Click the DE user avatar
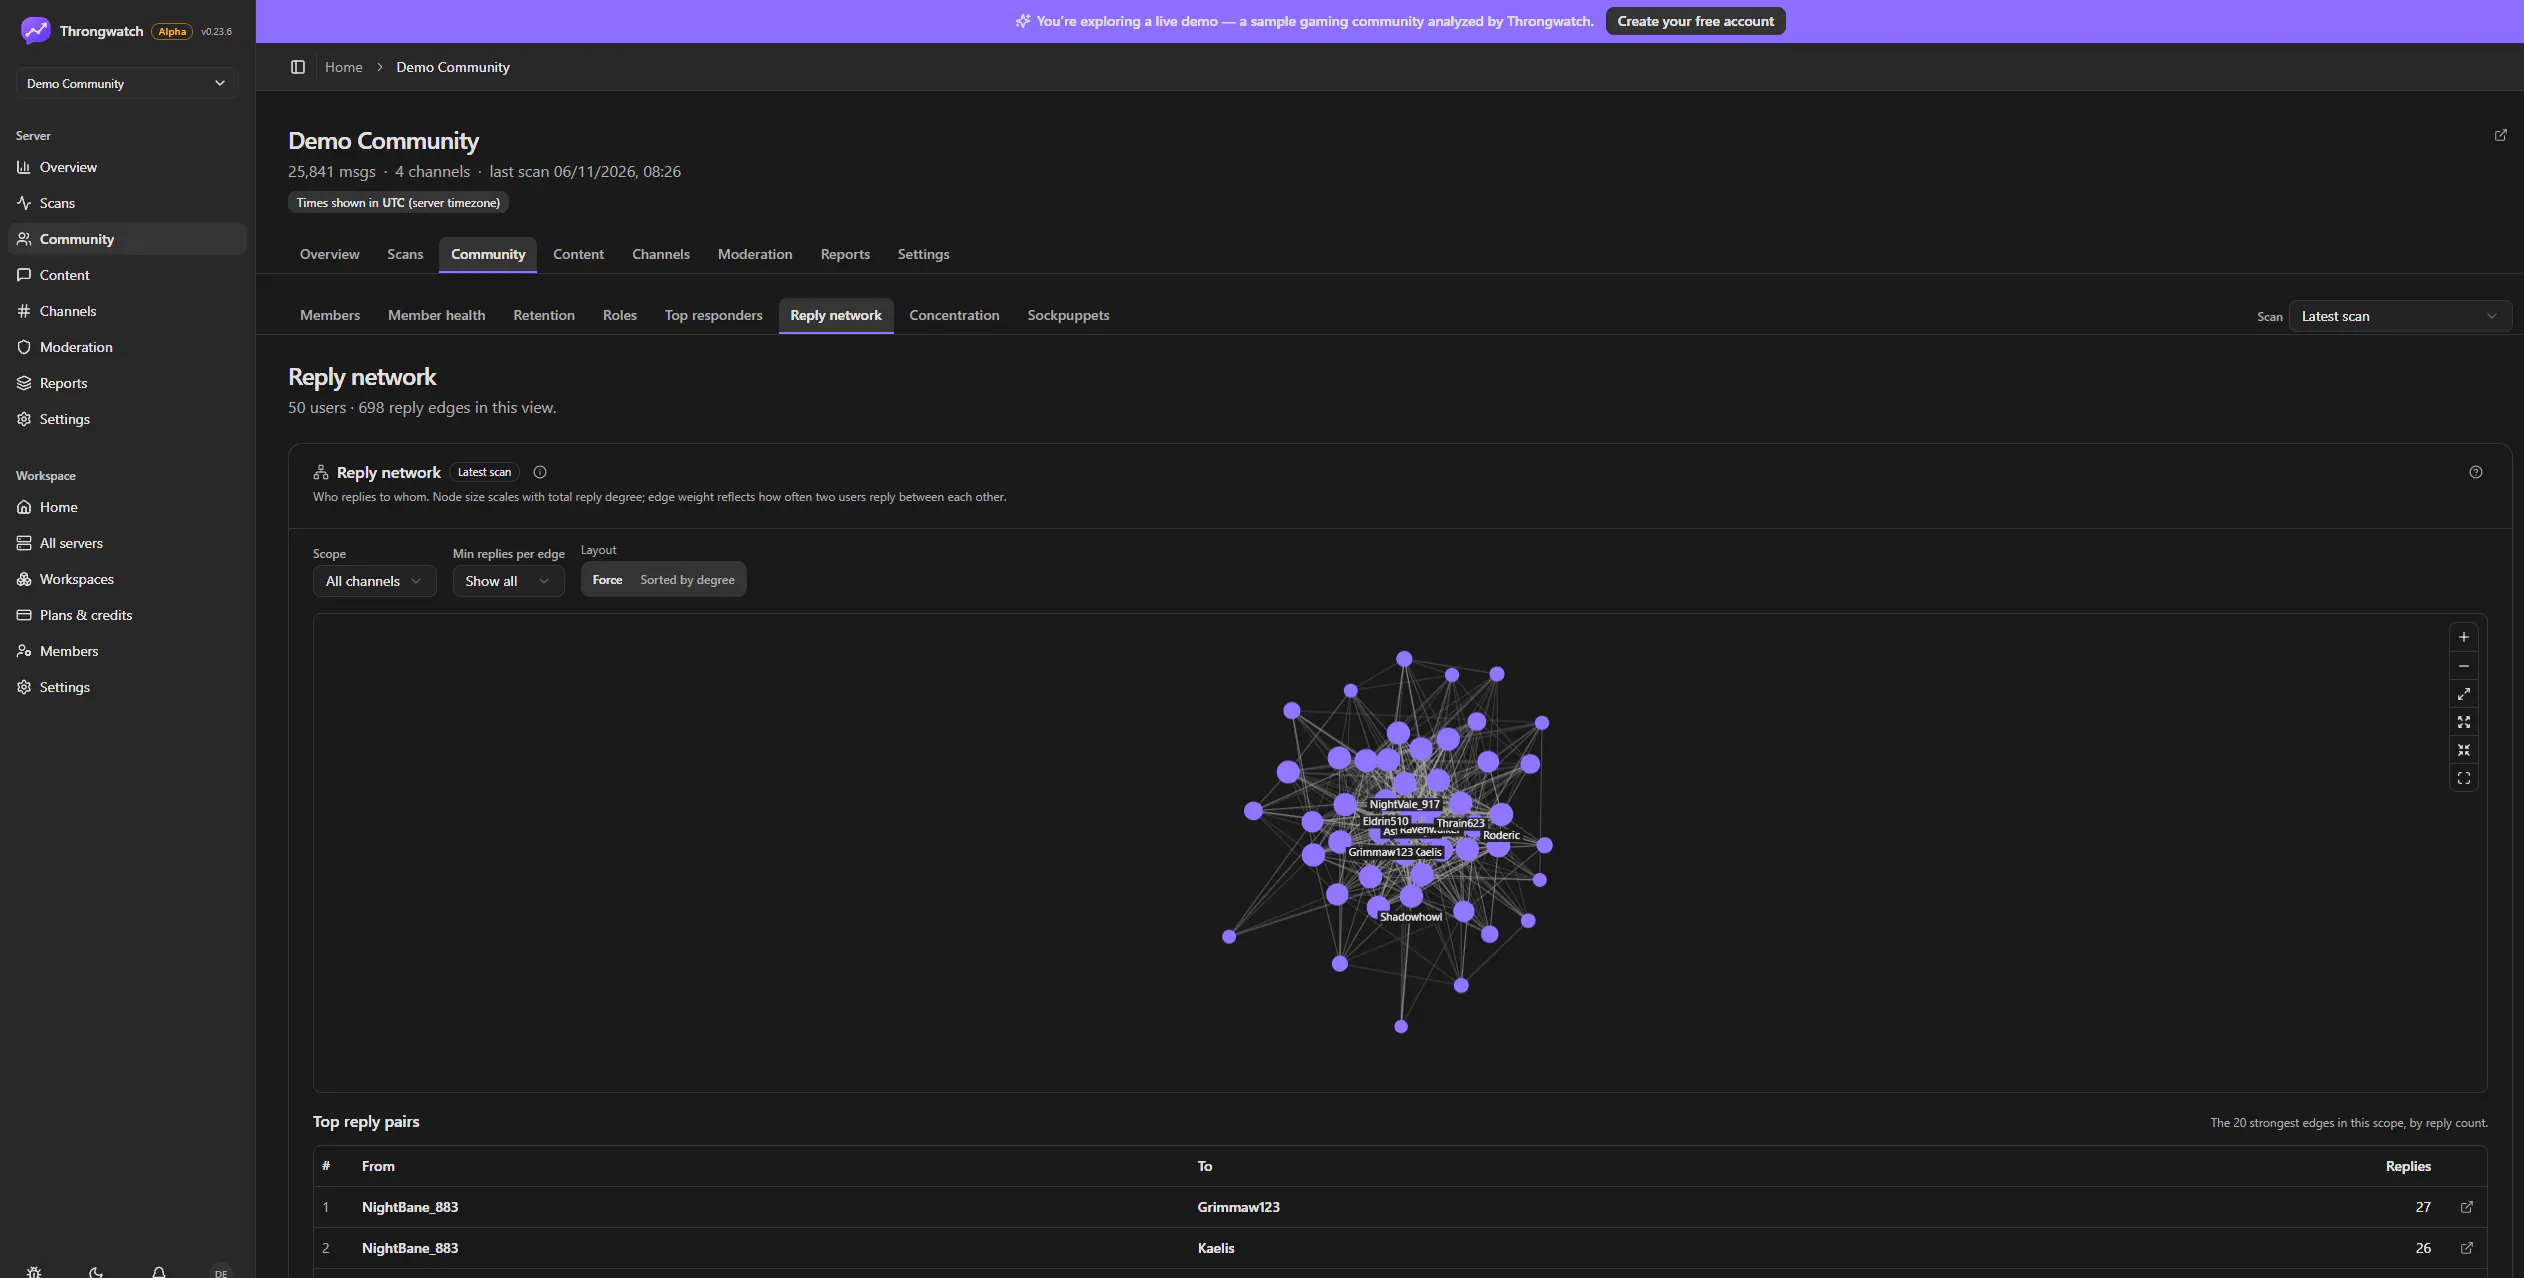The height and width of the screenshot is (1278, 2524). click(221, 1272)
